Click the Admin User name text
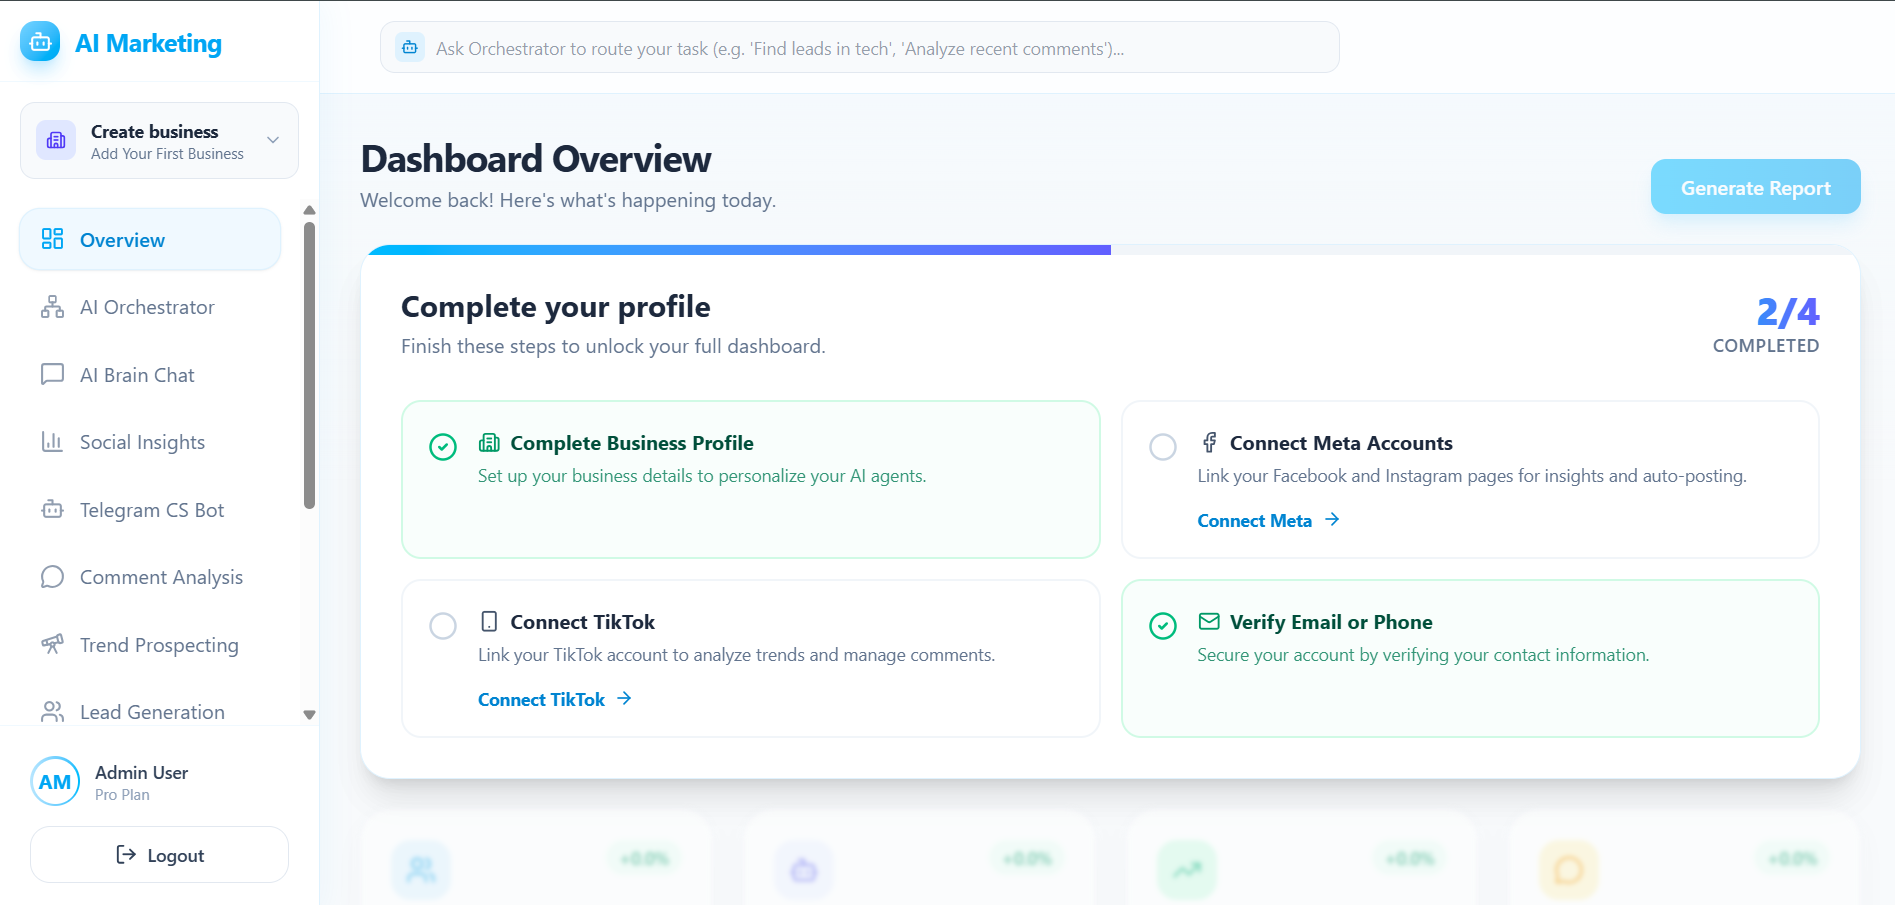Viewport: 1895px width, 905px height. [x=141, y=772]
